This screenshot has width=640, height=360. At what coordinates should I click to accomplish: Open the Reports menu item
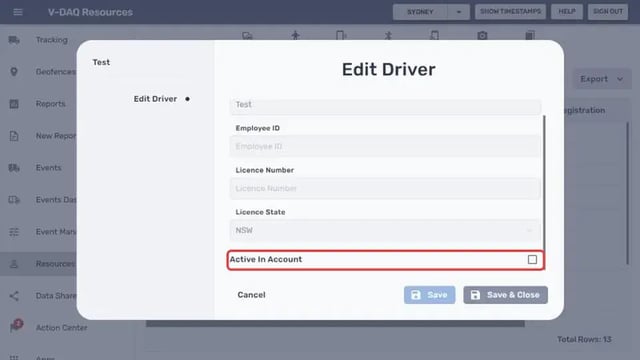click(x=51, y=104)
